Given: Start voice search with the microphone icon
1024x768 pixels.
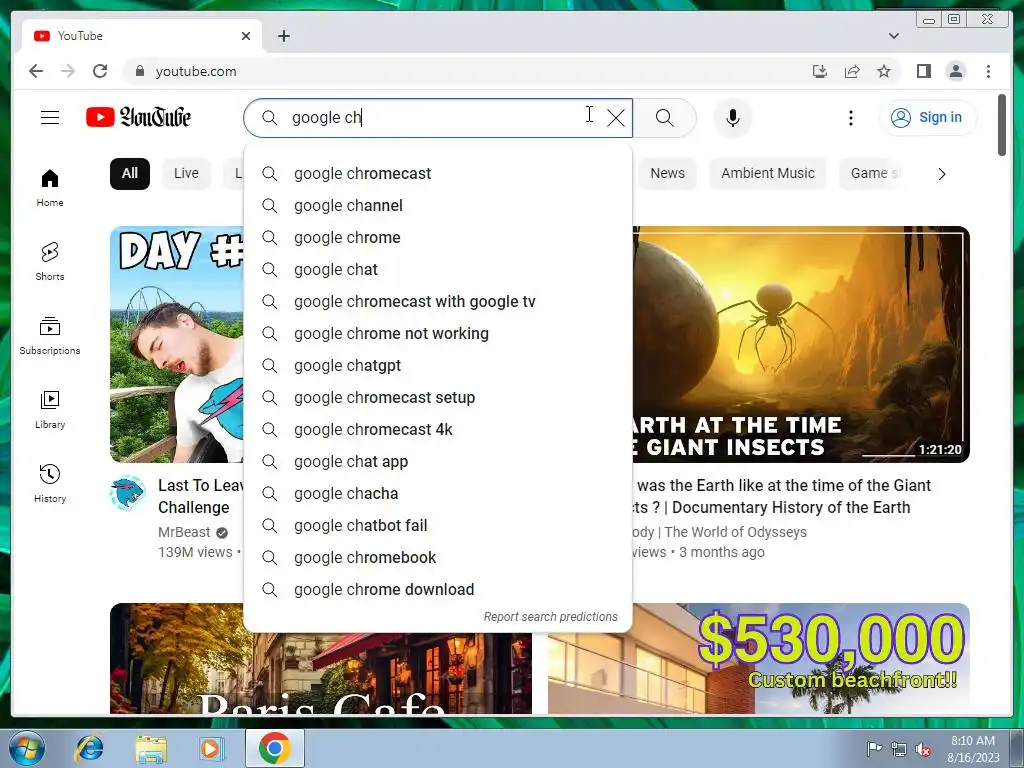Looking at the screenshot, I should pyautogui.click(x=733, y=118).
